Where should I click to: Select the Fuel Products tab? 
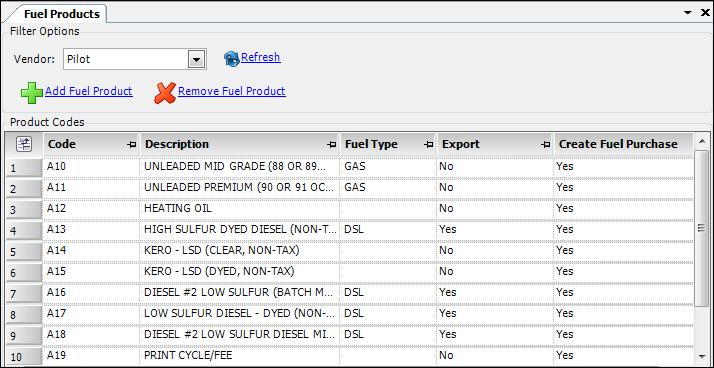(x=61, y=14)
